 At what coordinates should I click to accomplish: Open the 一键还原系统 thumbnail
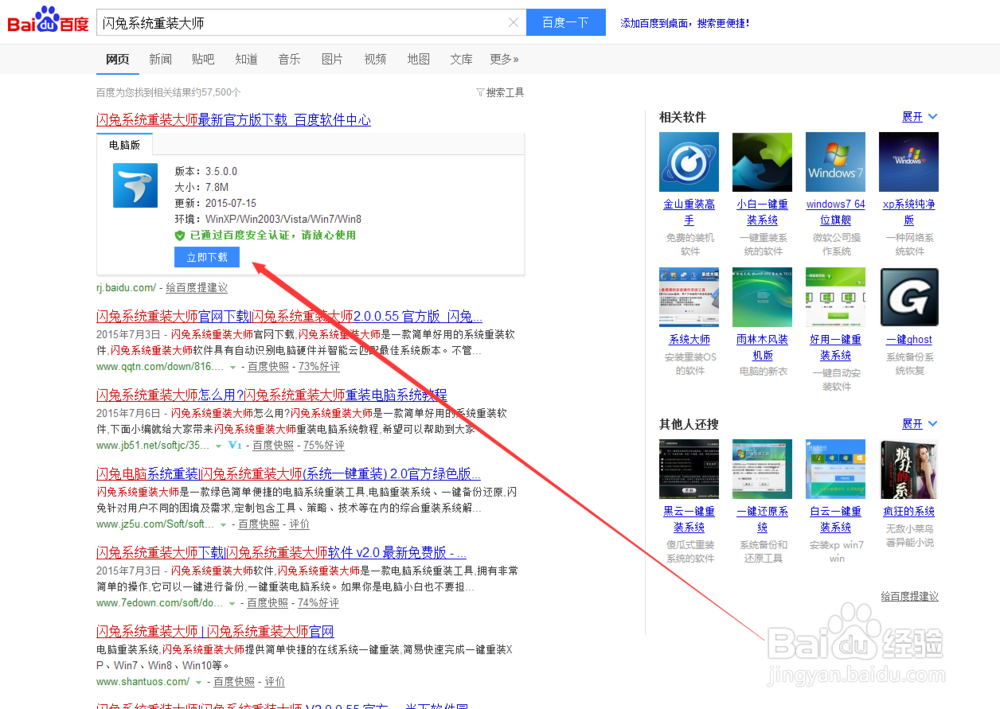pos(762,469)
